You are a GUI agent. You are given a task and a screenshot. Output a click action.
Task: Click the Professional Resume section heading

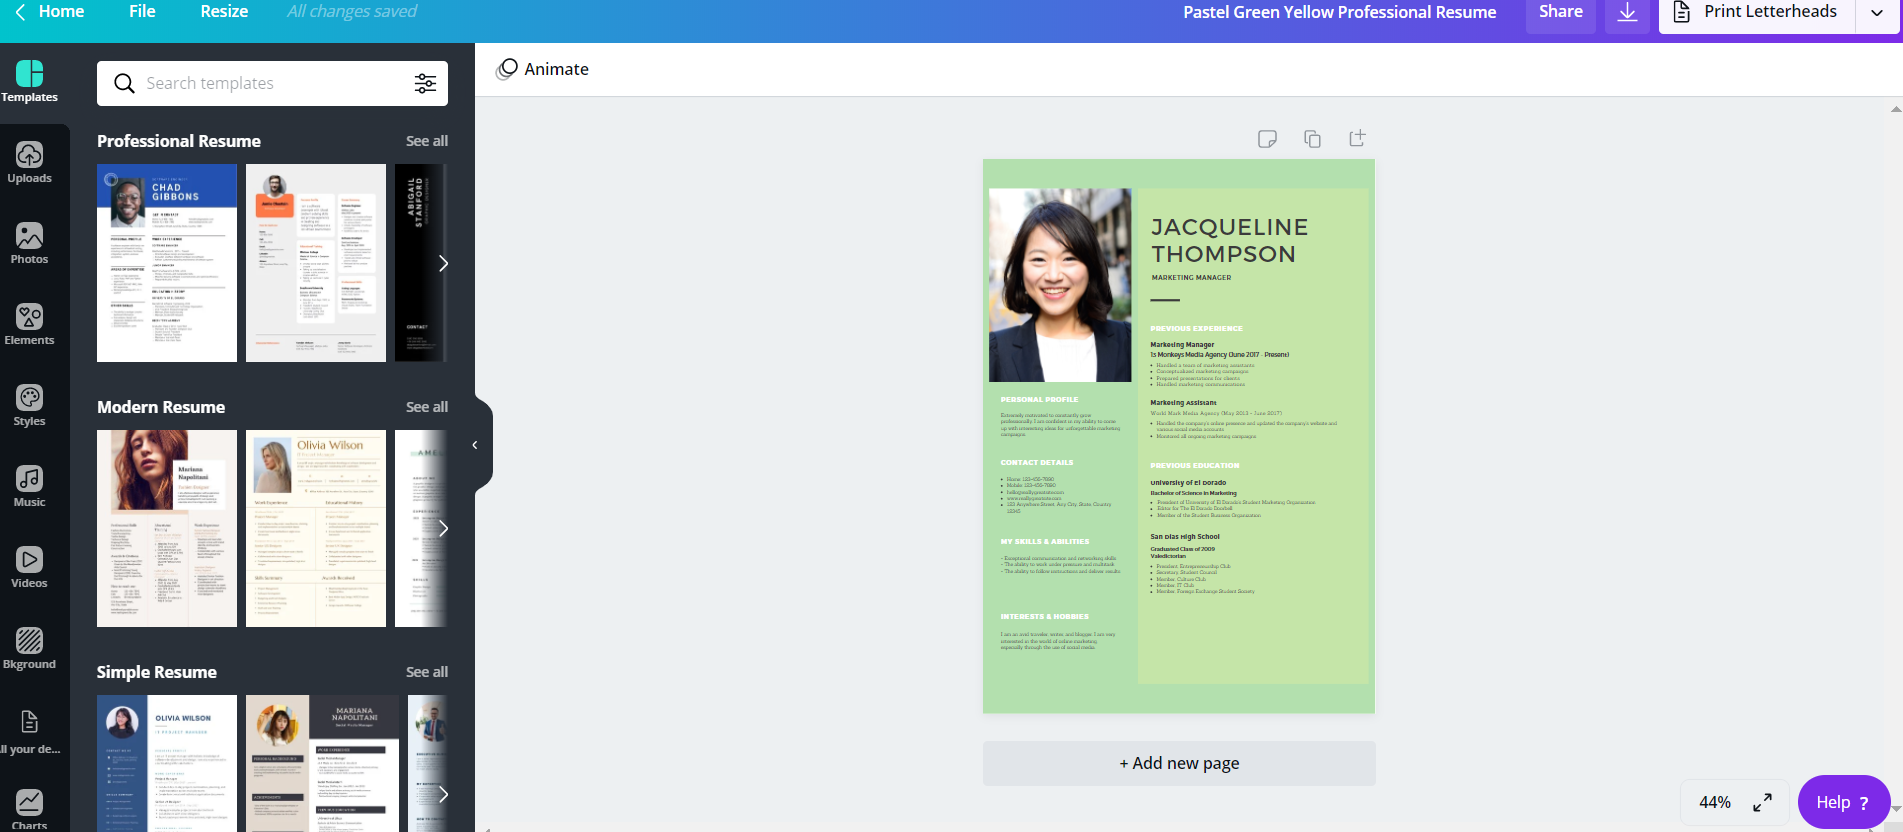point(179,141)
